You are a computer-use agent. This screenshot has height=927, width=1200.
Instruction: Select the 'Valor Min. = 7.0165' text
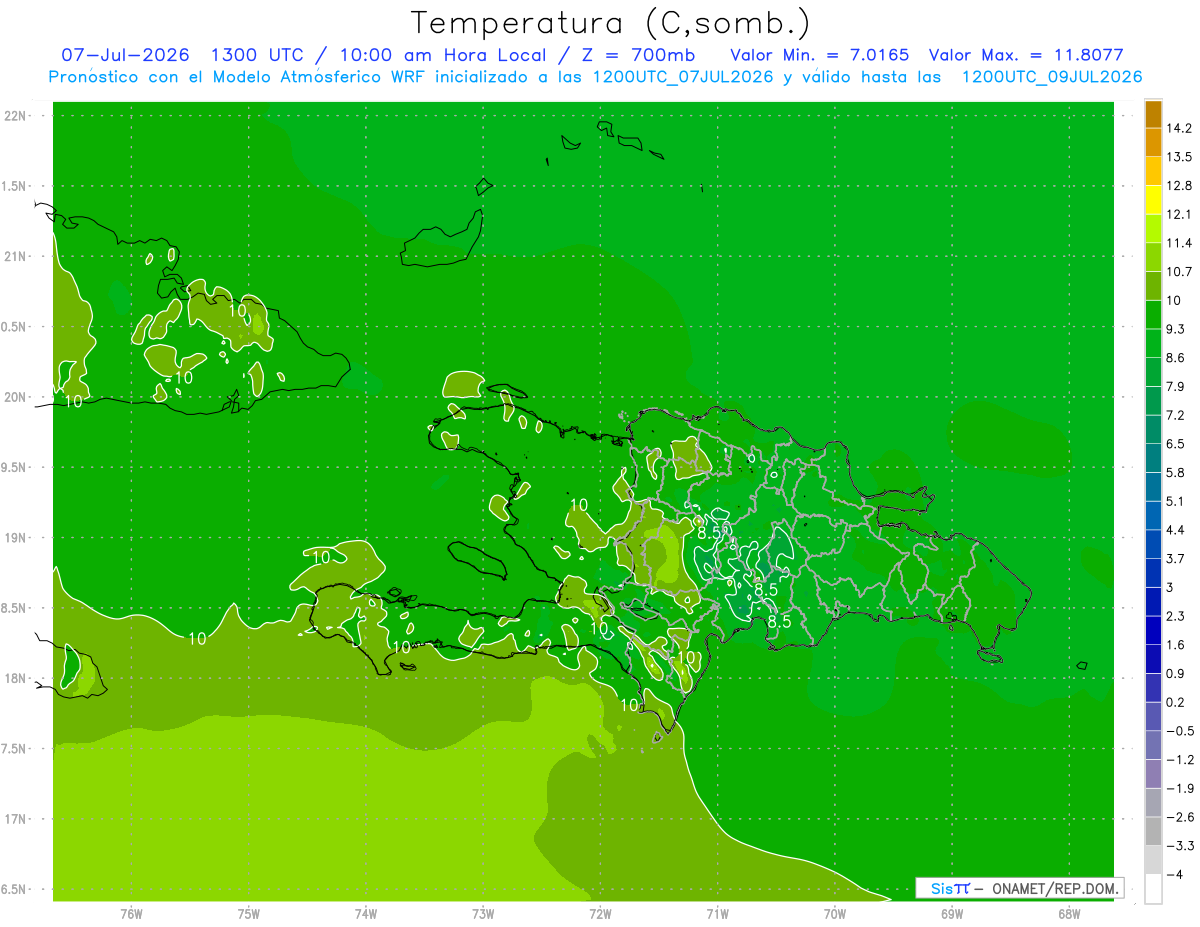tap(820, 55)
